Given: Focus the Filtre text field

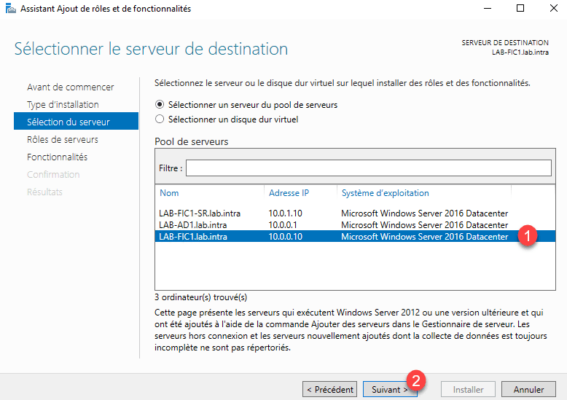Looking at the screenshot, I should (368, 168).
